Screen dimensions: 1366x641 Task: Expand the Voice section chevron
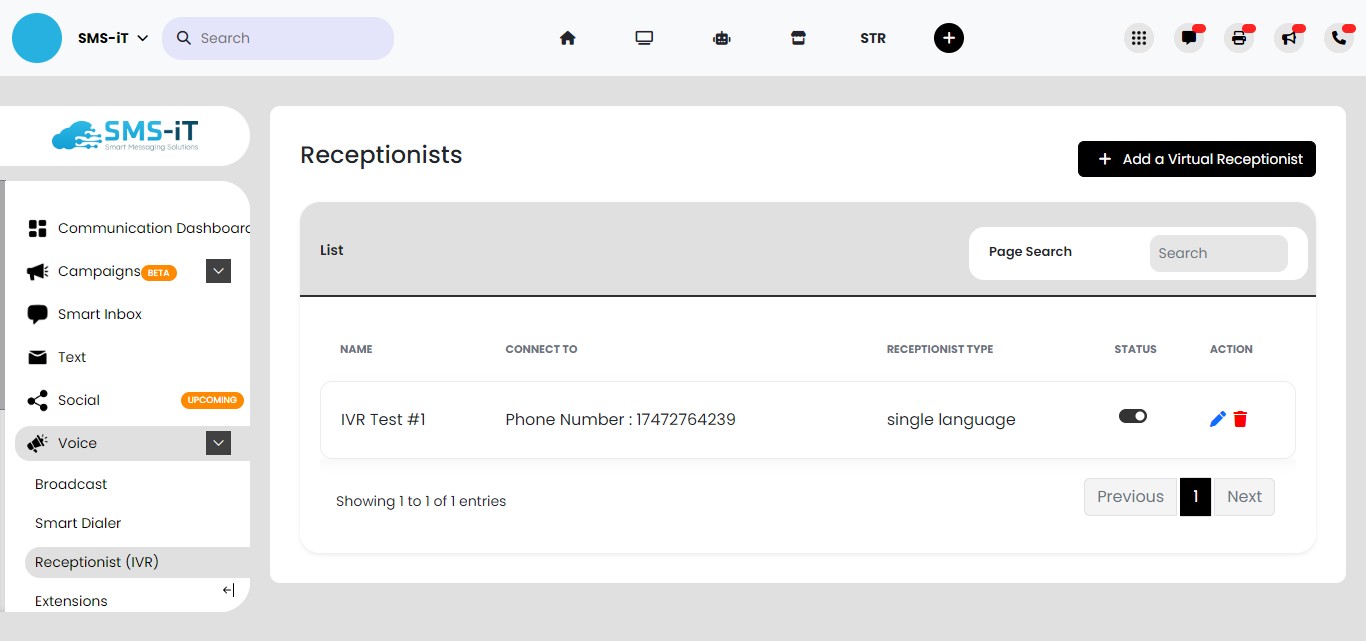pos(218,443)
